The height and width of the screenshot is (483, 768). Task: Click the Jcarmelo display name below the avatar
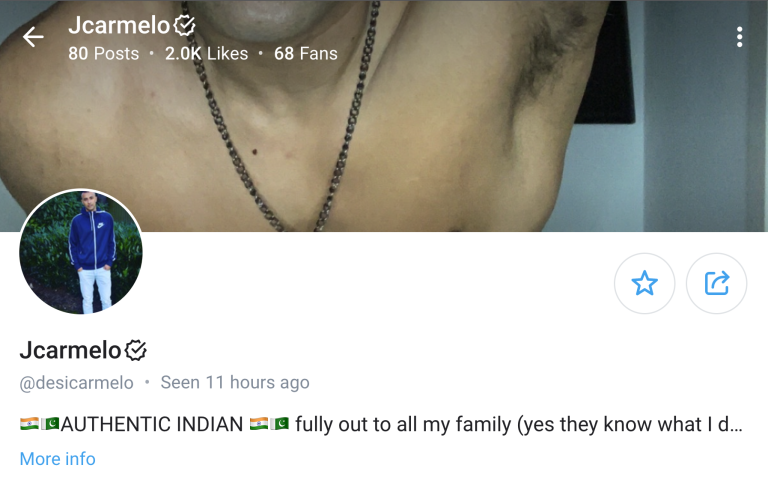click(70, 350)
